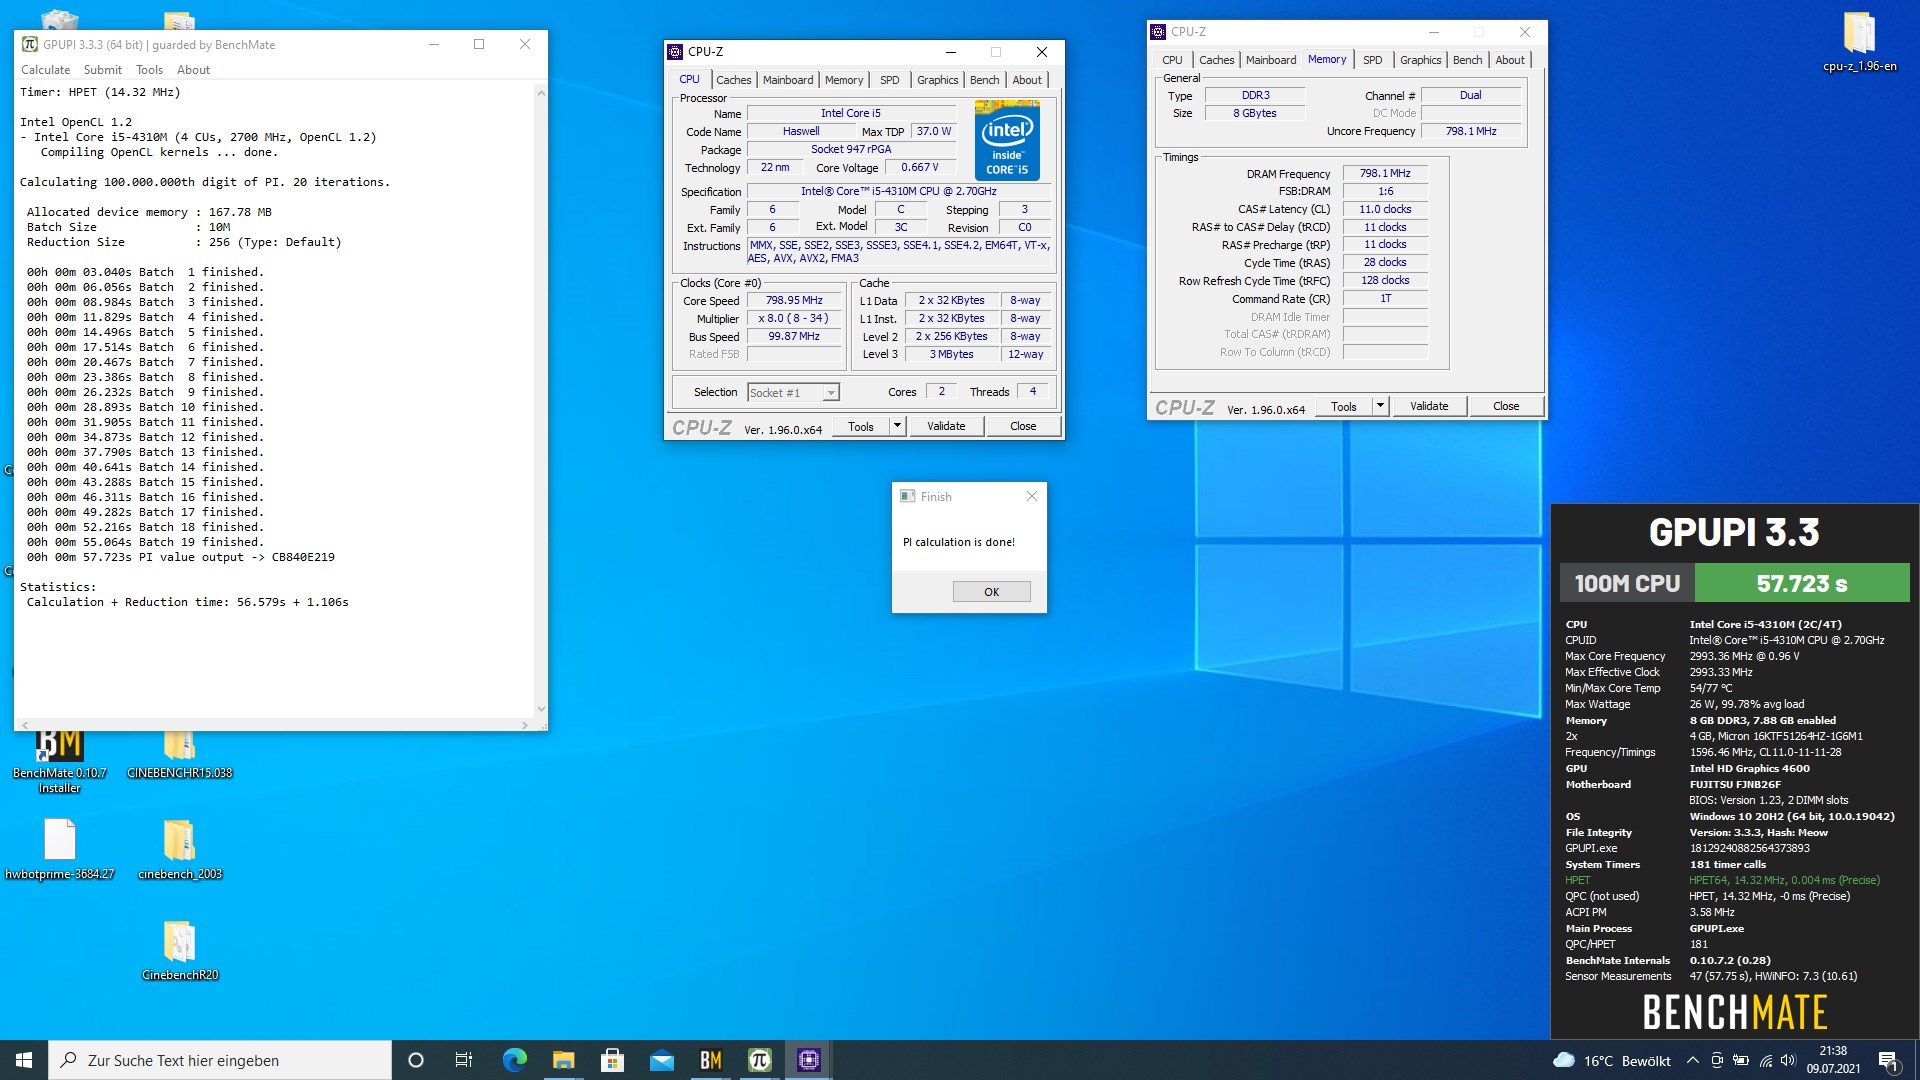Screen dimensions: 1920x1080
Task: Click Close button in right CPU-Z Memory window
Action: 1506,406
